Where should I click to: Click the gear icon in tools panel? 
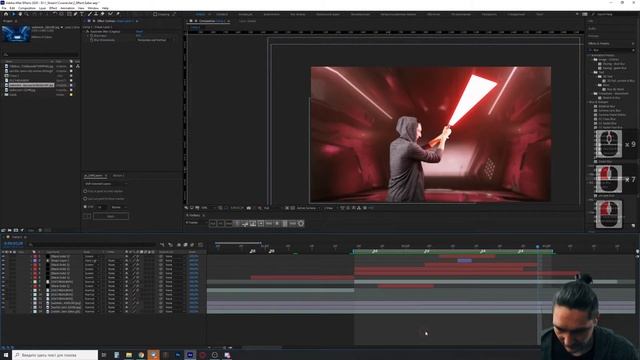(301, 224)
